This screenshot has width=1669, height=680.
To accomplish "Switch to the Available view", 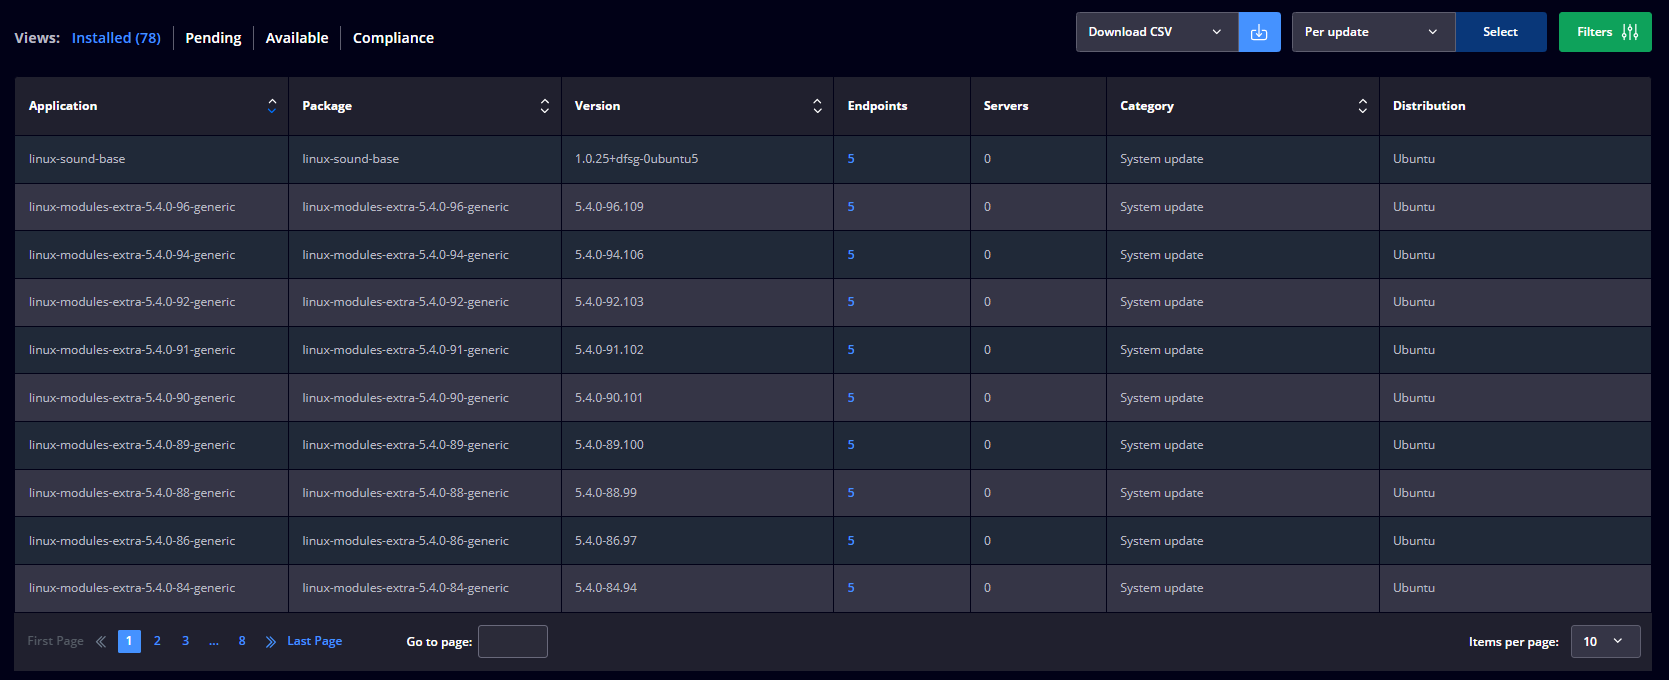I will click(x=297, y=38).
